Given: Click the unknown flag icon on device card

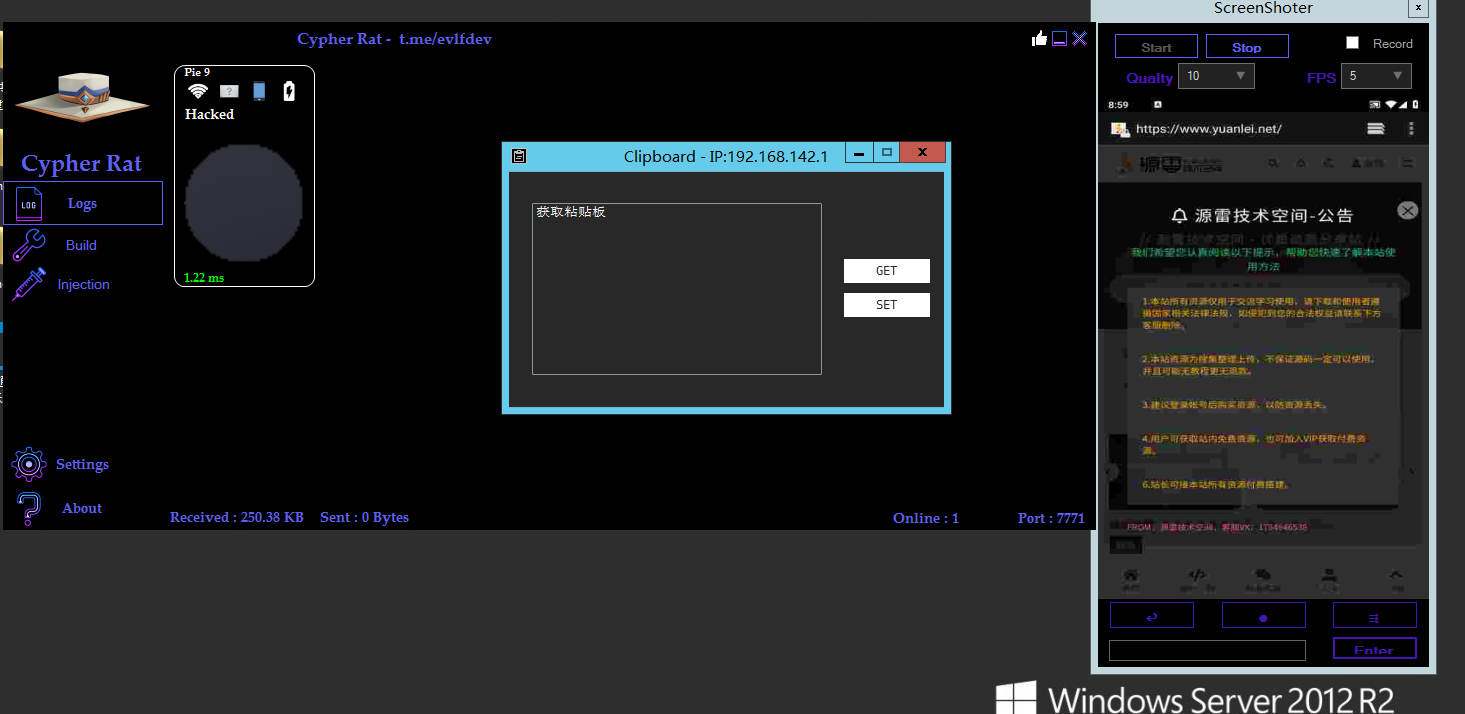Looking at the screenshot, I should [229, 91].
